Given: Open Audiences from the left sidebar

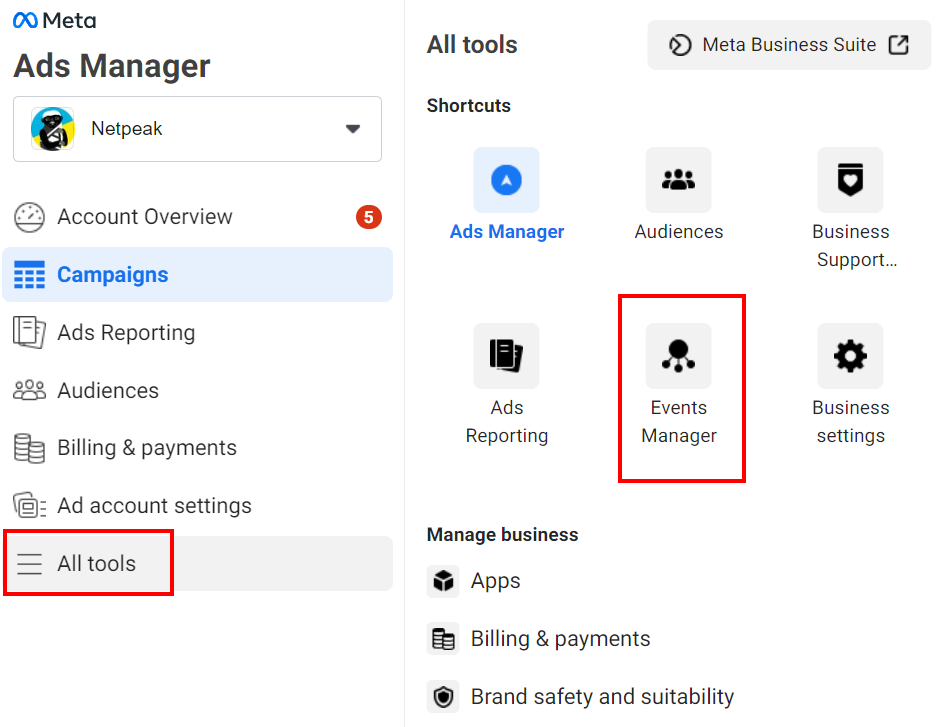Looking at the screenshot, I should pos(197,391).
